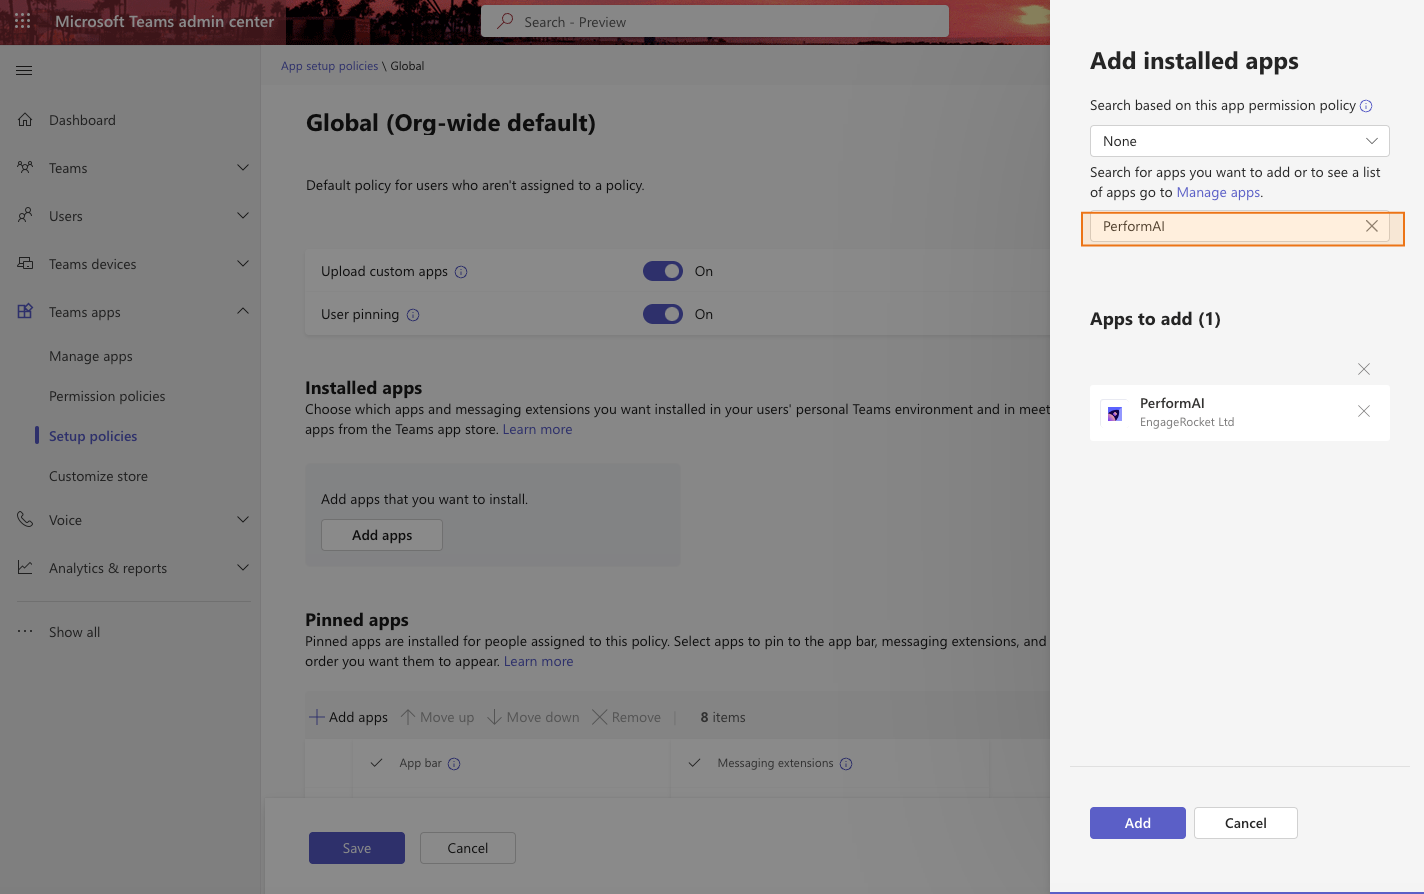Toggle Upload custom apps switch

click(663, 271)
